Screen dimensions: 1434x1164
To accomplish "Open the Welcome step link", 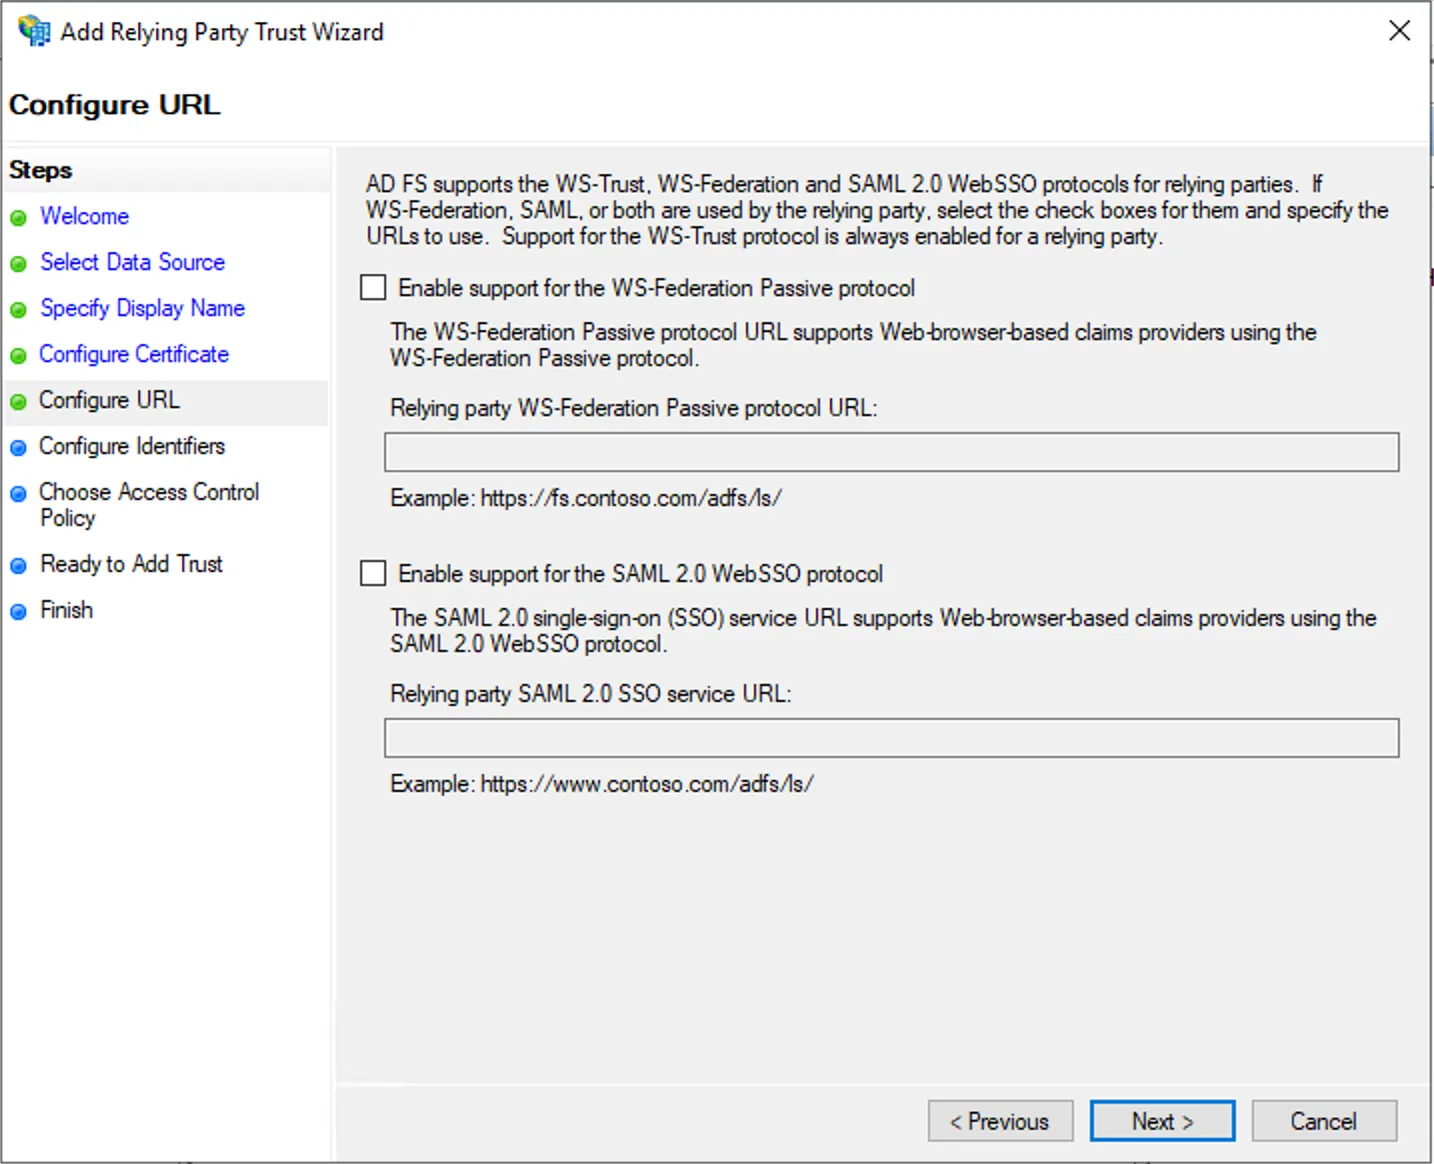I will [84, 216].
